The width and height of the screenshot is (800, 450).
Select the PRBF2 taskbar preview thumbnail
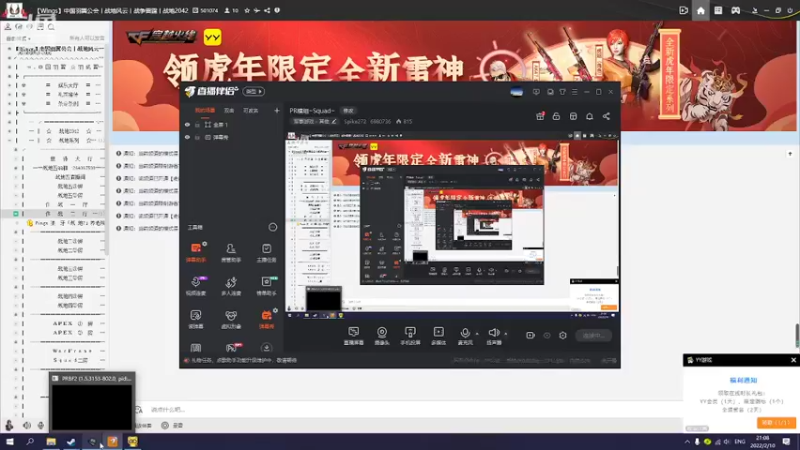click(92, 402)
